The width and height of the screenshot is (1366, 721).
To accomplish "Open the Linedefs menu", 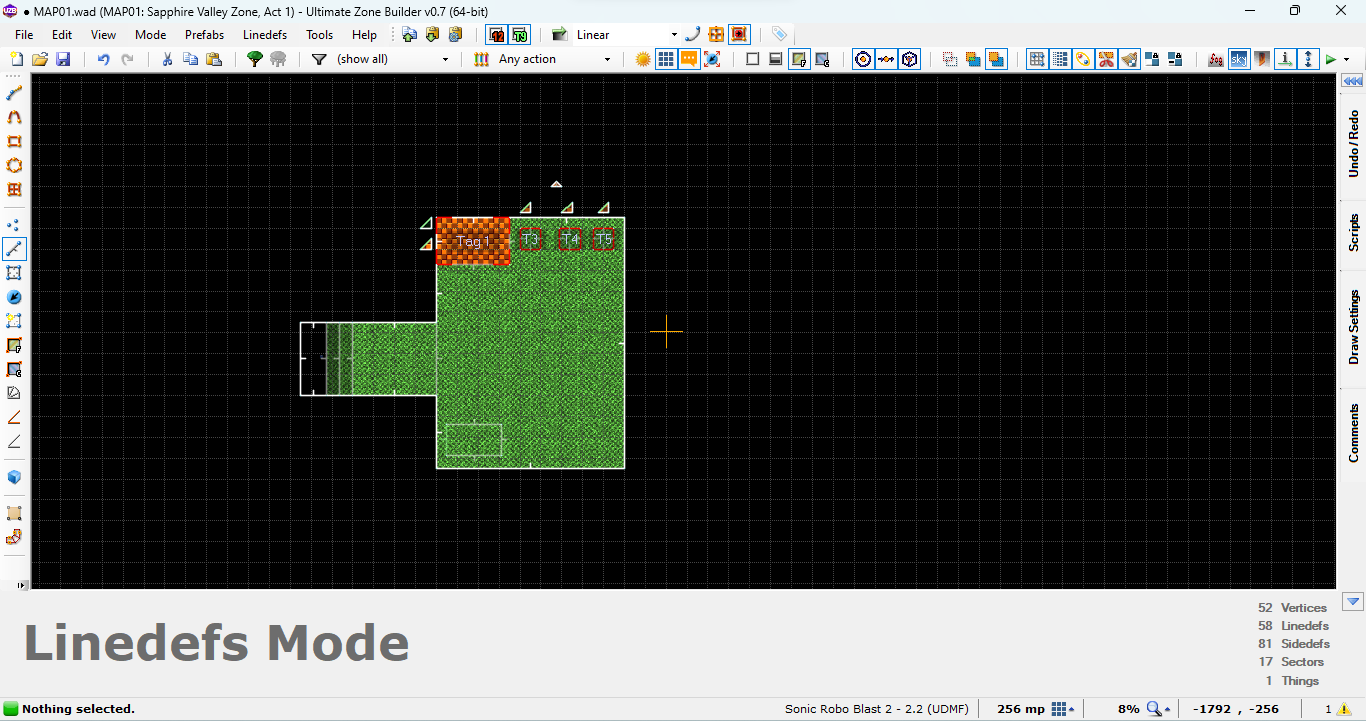I will pyautogui.click(x=265, y=35).
